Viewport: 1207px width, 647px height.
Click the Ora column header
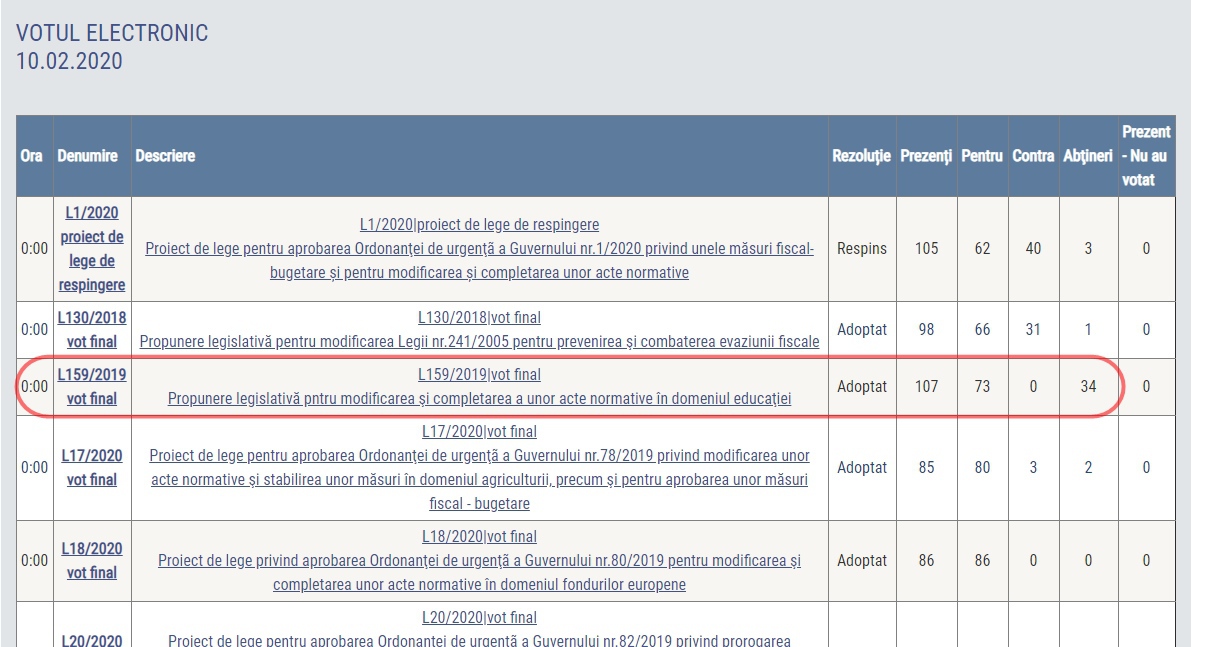pyautogui.click(x=31, y=156)
